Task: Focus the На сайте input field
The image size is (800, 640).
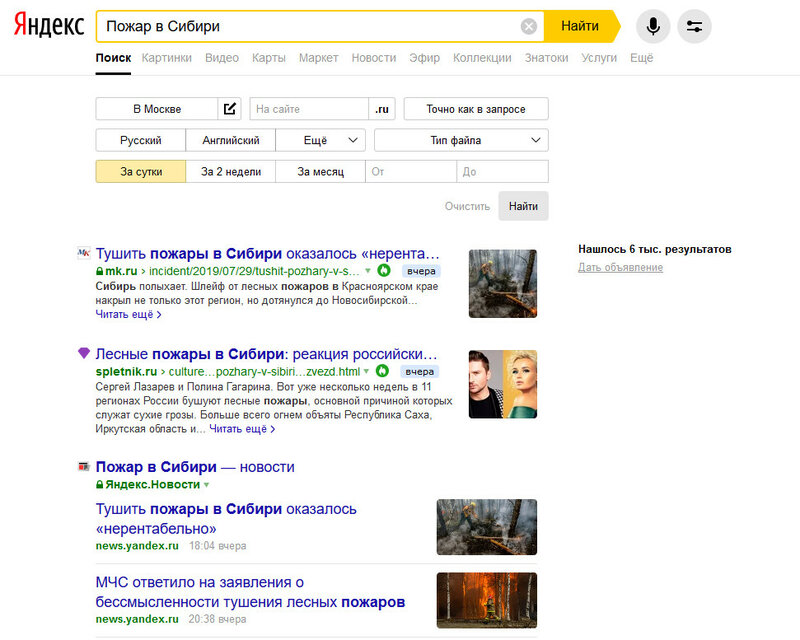Action: (309, 109)
